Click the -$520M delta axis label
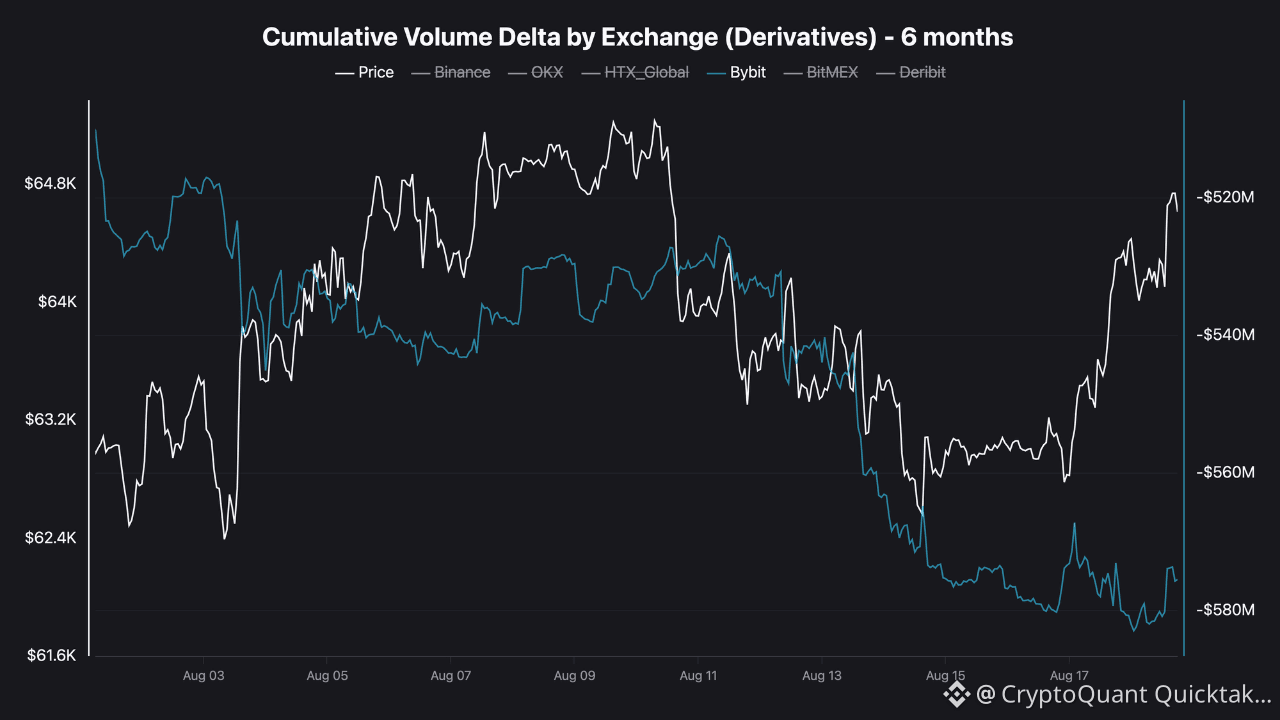 pos(1225,198)
